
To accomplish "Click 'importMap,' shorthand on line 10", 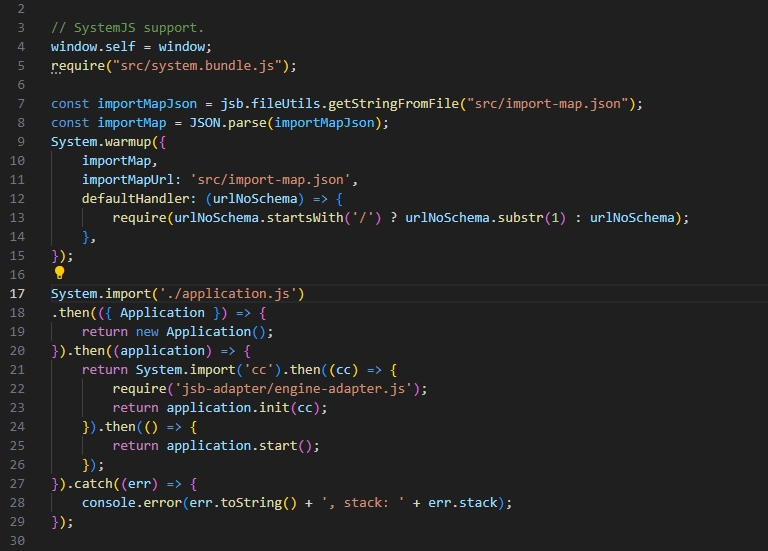I will coord(120,161).
